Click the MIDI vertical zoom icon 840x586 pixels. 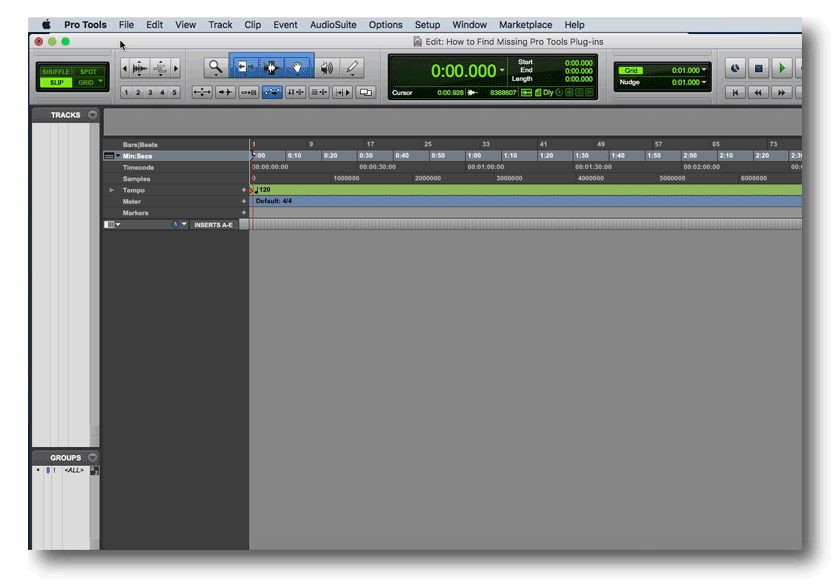160,68
